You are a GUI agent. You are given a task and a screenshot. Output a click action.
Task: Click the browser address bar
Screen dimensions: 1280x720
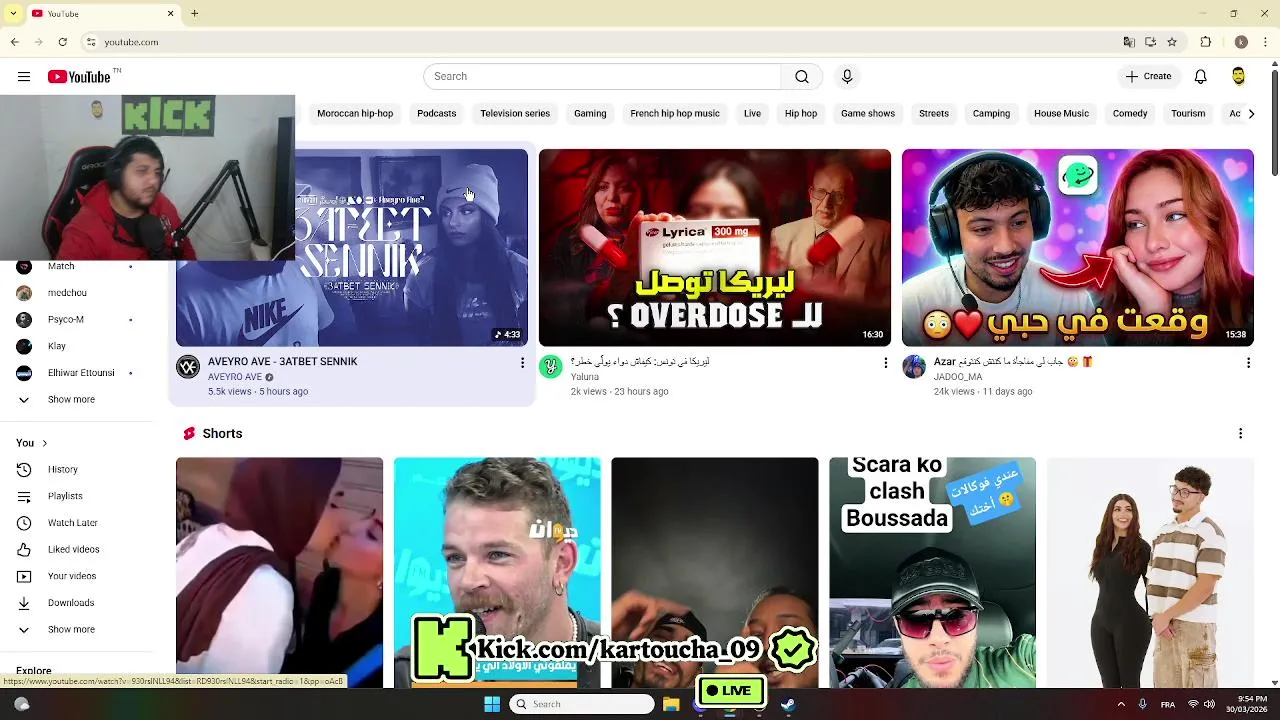600,42
